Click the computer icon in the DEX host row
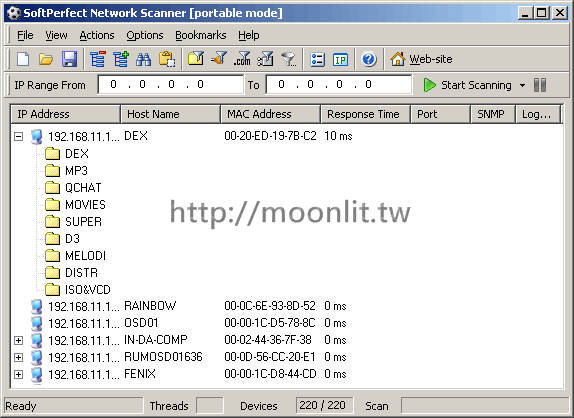The image size is (574, 418). [37, 137]
